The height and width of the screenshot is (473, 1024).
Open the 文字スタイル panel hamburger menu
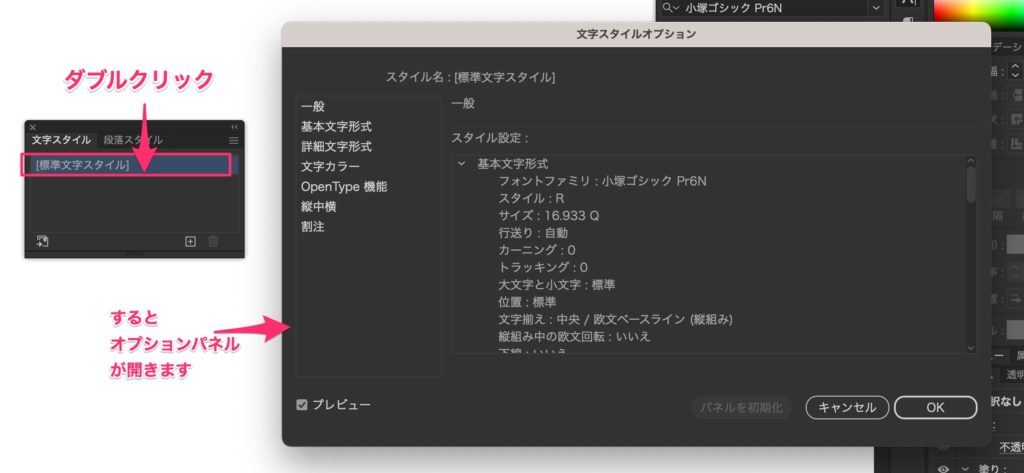tap(233, 141)
